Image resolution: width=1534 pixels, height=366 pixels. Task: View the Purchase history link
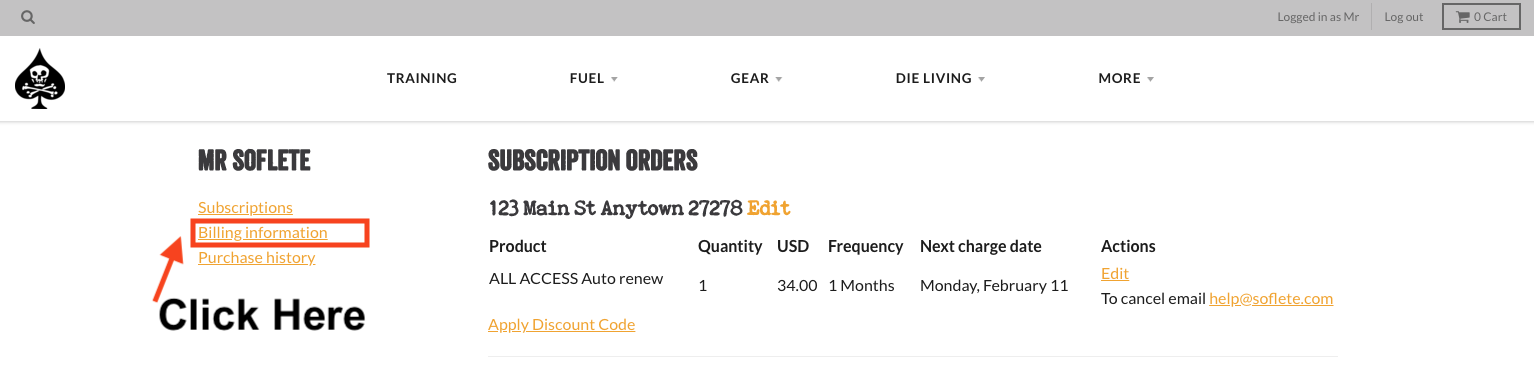pos(257,257)
